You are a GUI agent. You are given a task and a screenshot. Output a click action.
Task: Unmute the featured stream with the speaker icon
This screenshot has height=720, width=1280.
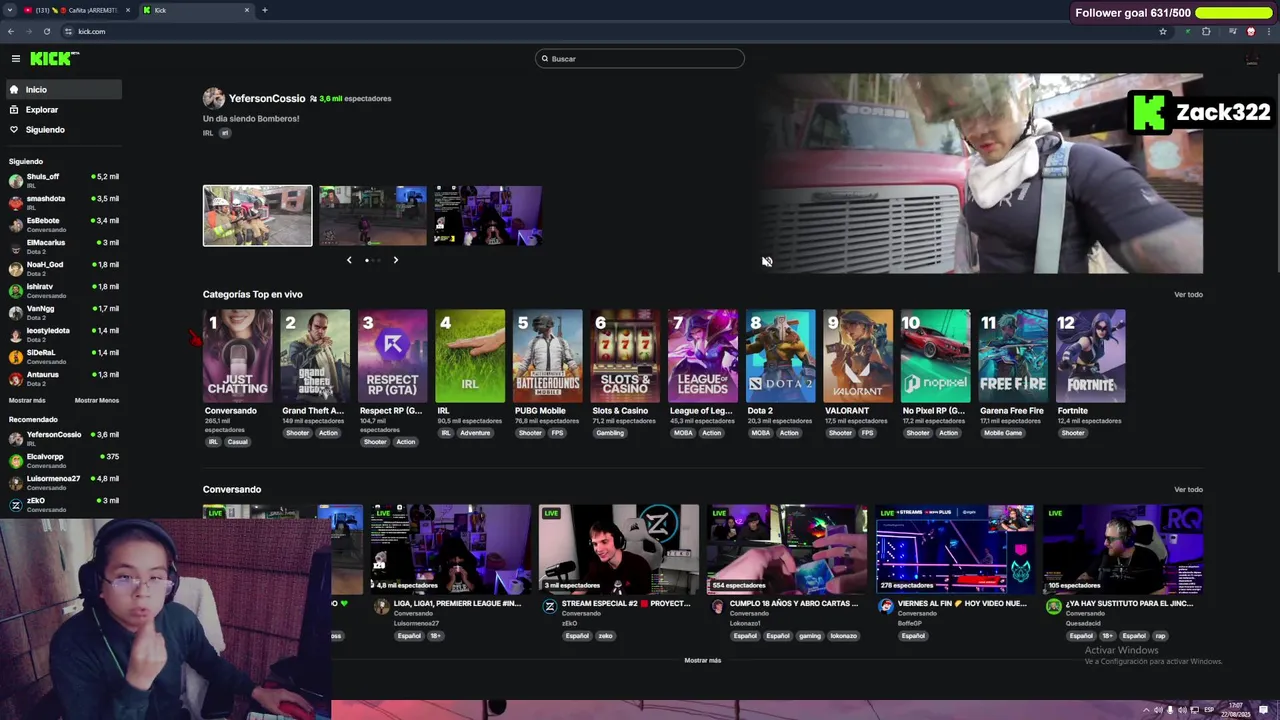tap(767, 261)
